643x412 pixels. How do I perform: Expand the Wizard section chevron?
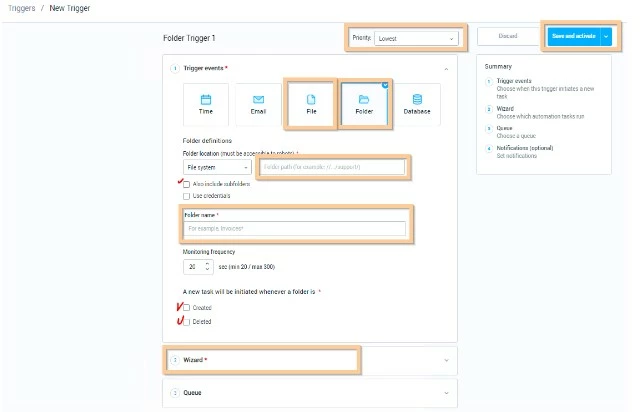(447, 360)
